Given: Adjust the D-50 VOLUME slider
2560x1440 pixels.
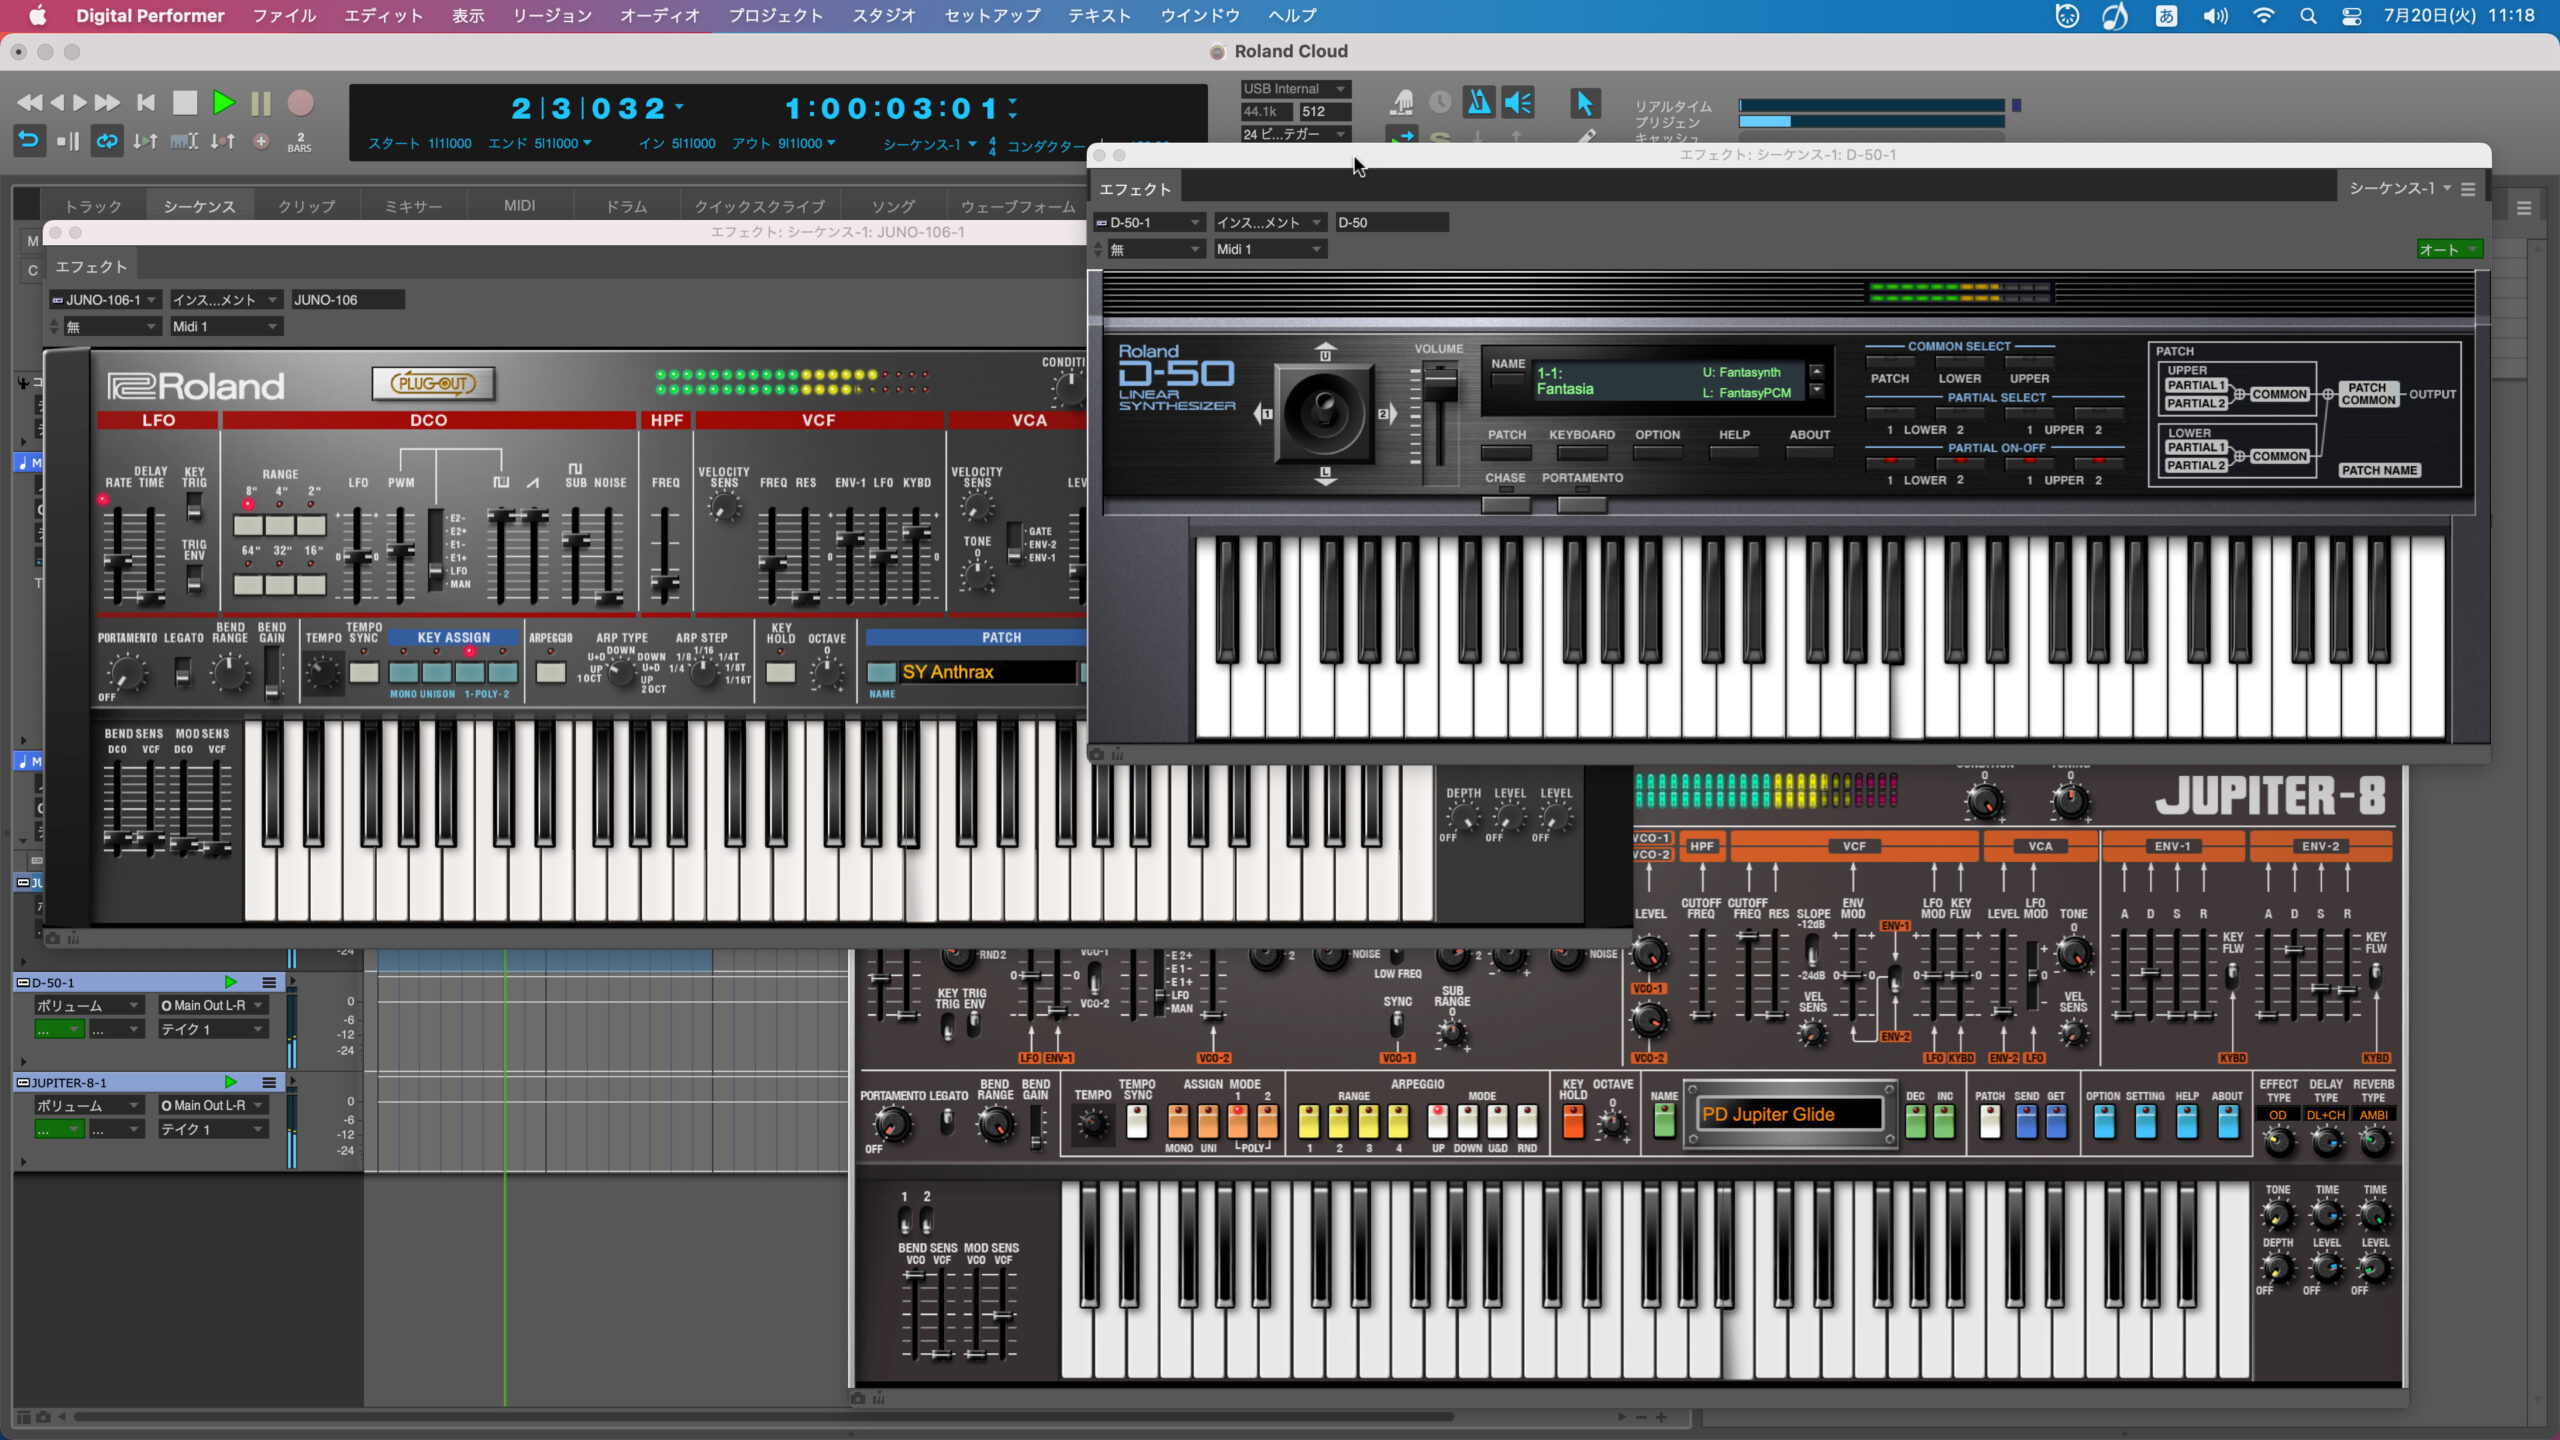Looking at the screenshot, I should point(1440,386).
